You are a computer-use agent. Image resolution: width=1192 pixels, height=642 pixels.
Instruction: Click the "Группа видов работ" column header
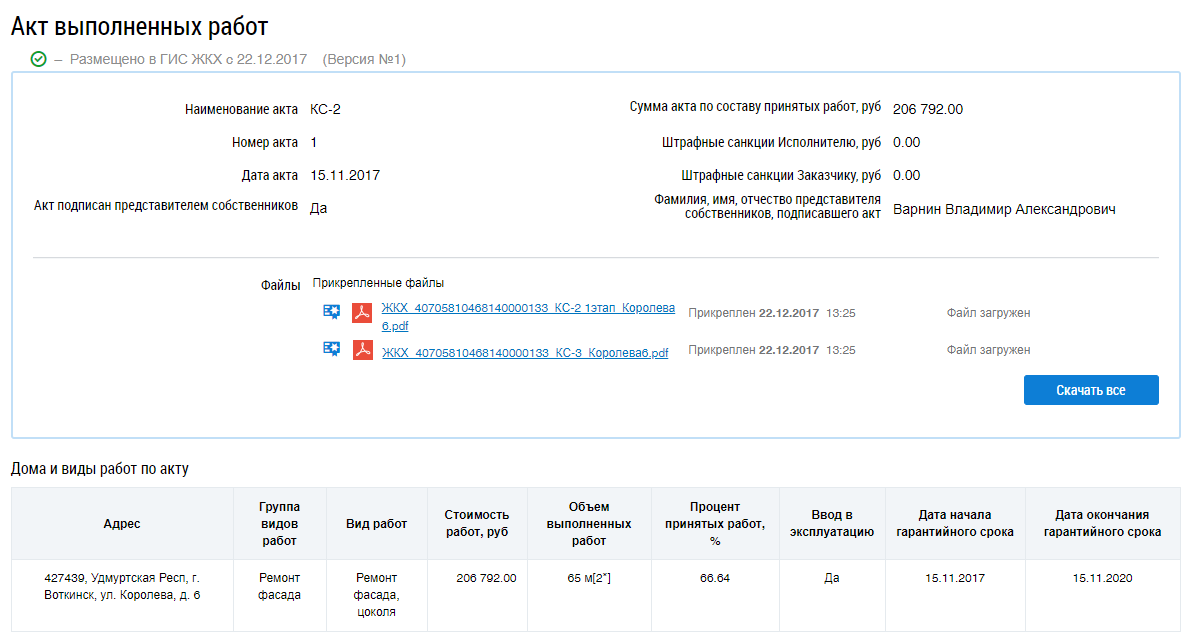279,524
